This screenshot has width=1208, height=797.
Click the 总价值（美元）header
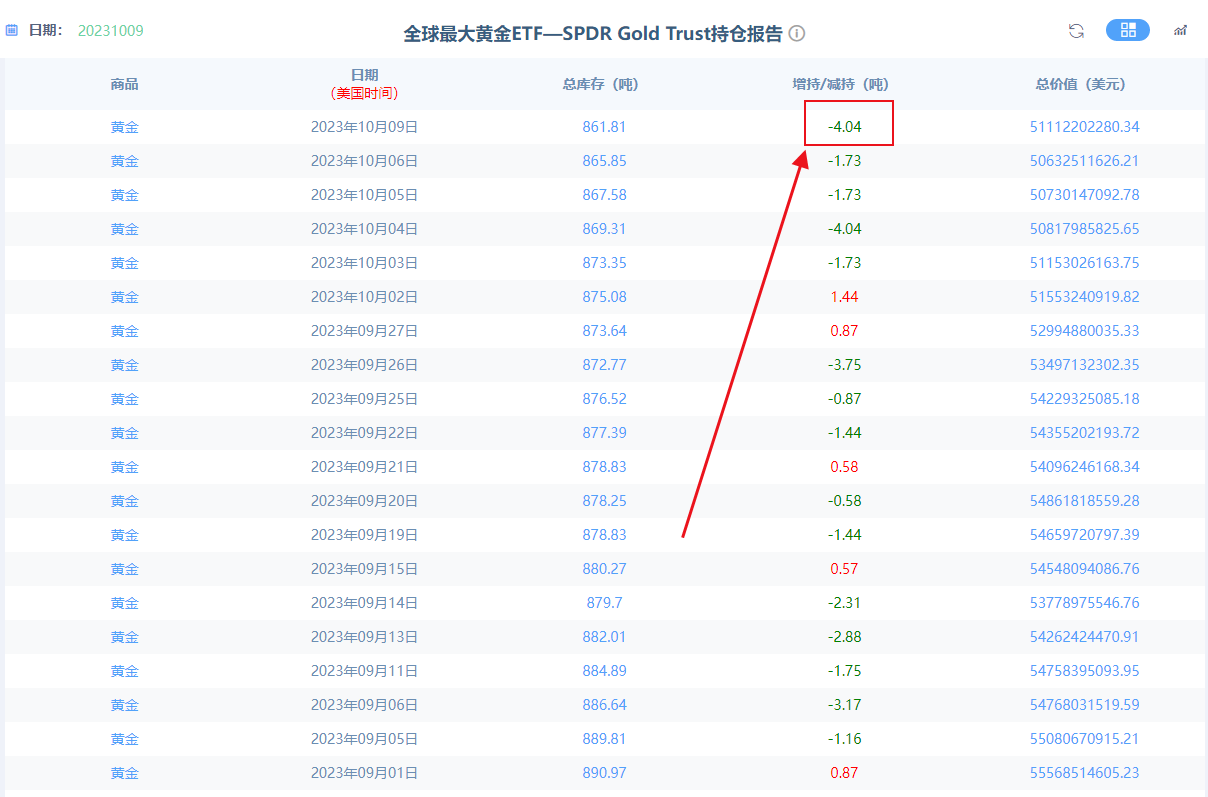pyautogui.click(x=1081, y=84)
